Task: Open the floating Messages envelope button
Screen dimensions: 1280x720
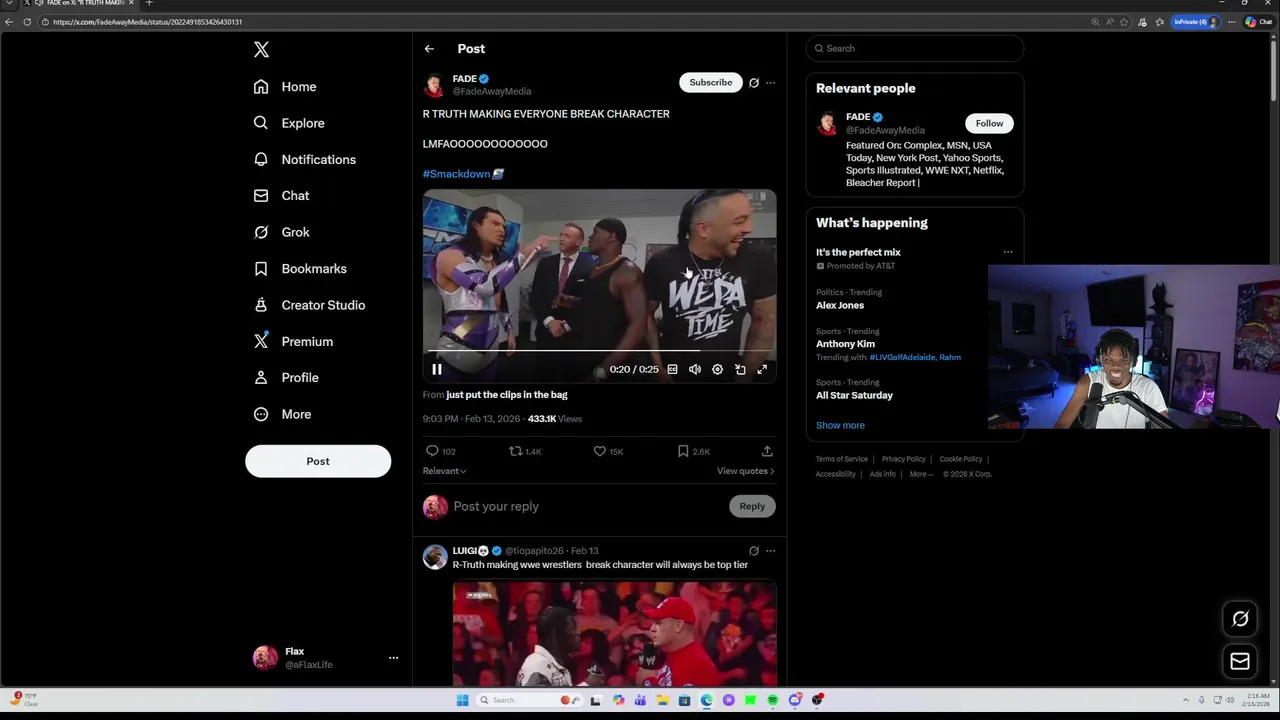Action: [1240, 661]
